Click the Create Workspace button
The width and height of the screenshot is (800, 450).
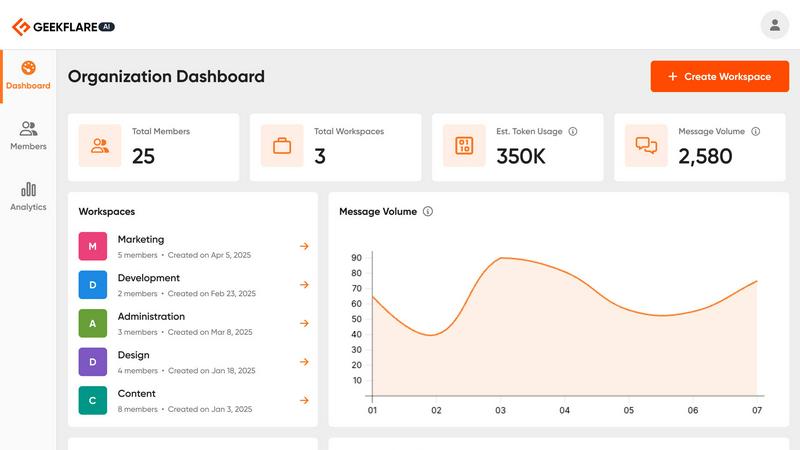(719, 76)
